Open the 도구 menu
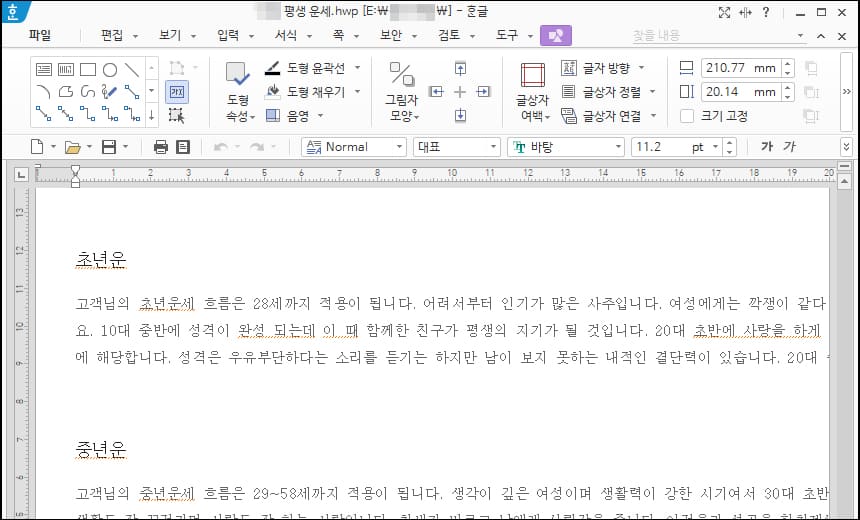The image size is (860, 520). point(507,36)
